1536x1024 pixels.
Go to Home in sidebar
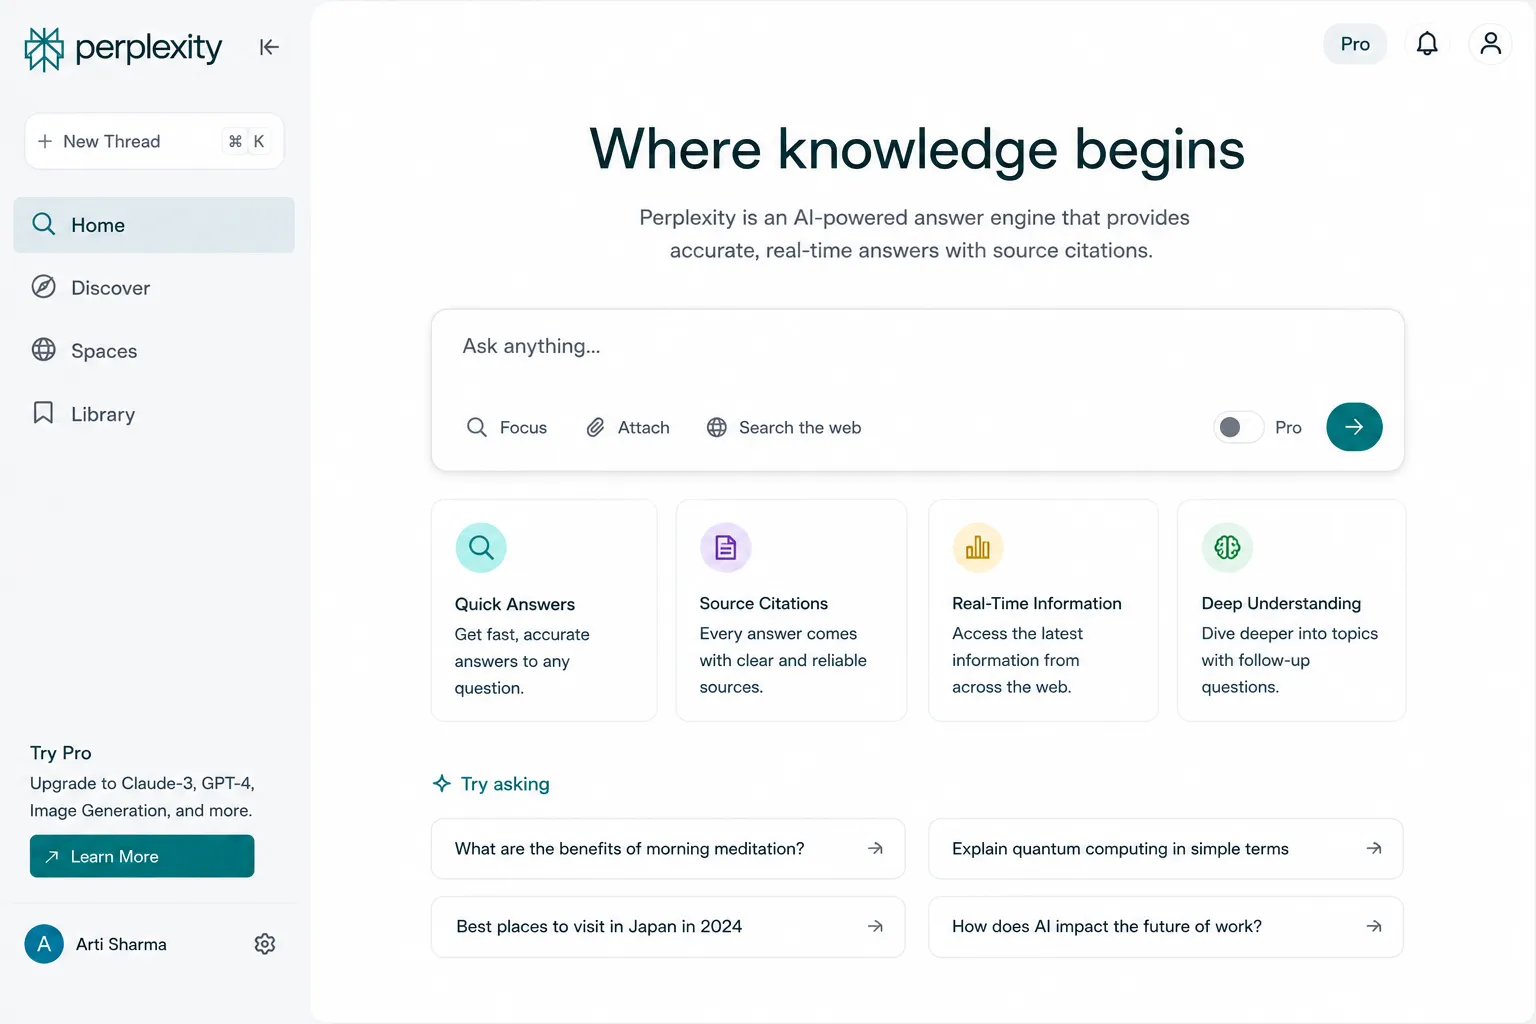tap(154, 225)
